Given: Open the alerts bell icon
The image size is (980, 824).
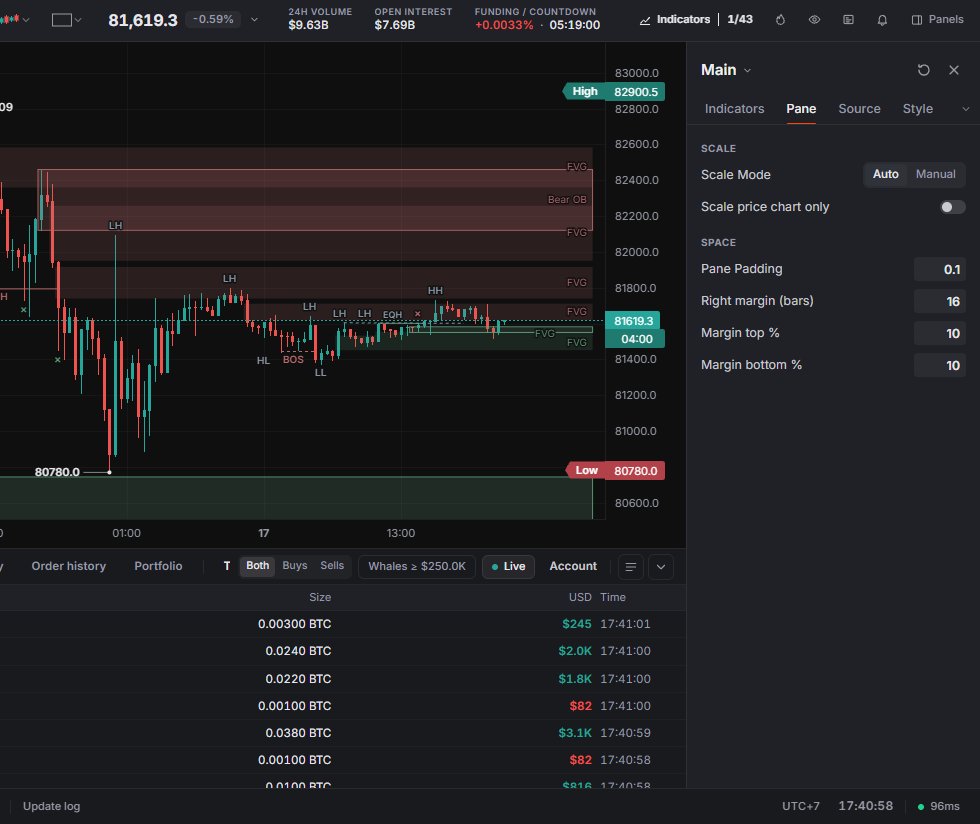Looking at the screenshot, I should tap(882, 20).
